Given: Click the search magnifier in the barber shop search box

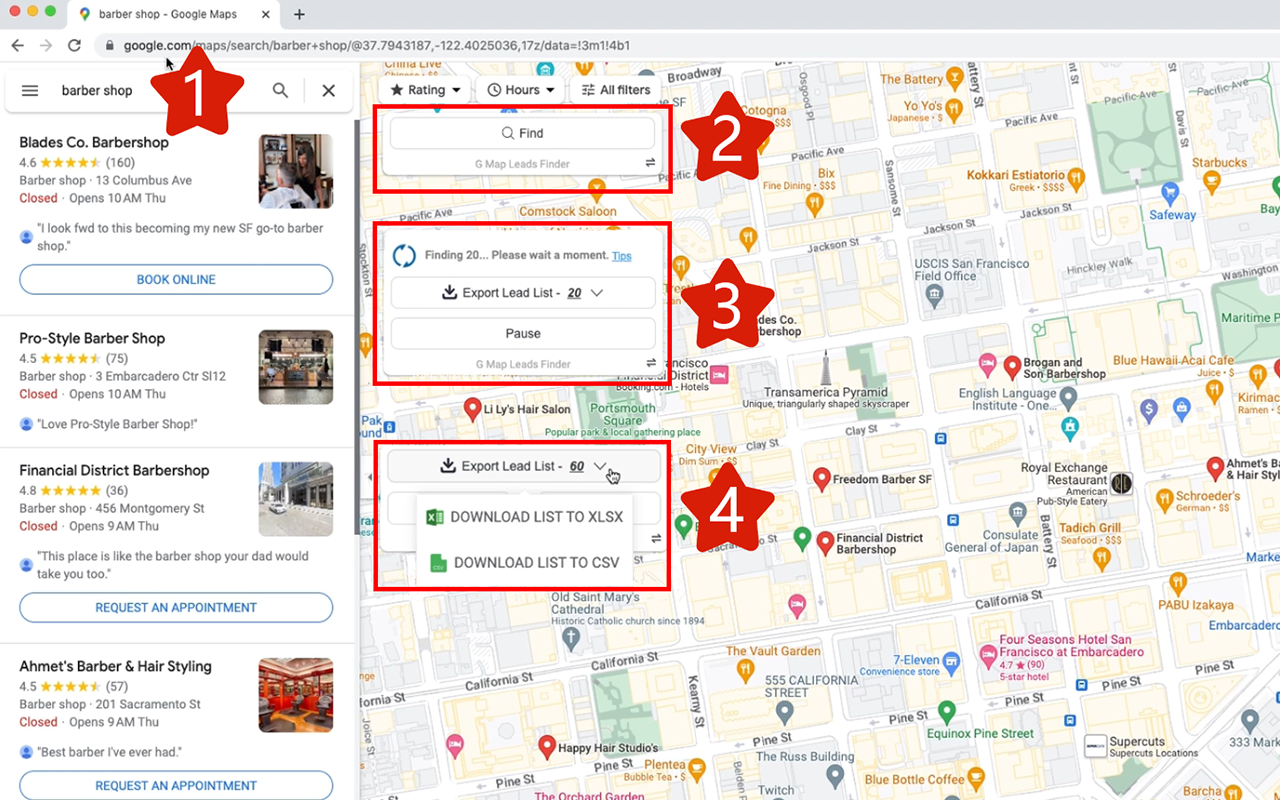Looking at the screenshot, I should point(280,90).
